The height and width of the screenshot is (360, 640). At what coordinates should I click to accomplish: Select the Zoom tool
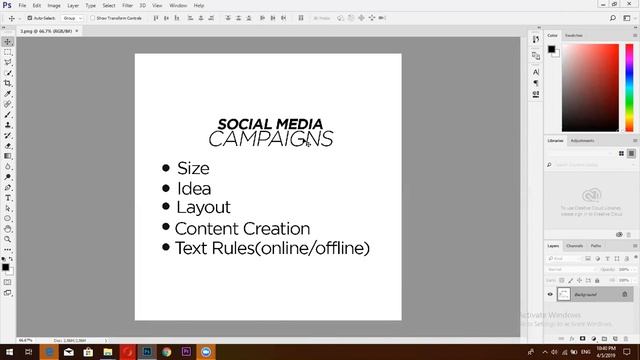click(8, 240)
